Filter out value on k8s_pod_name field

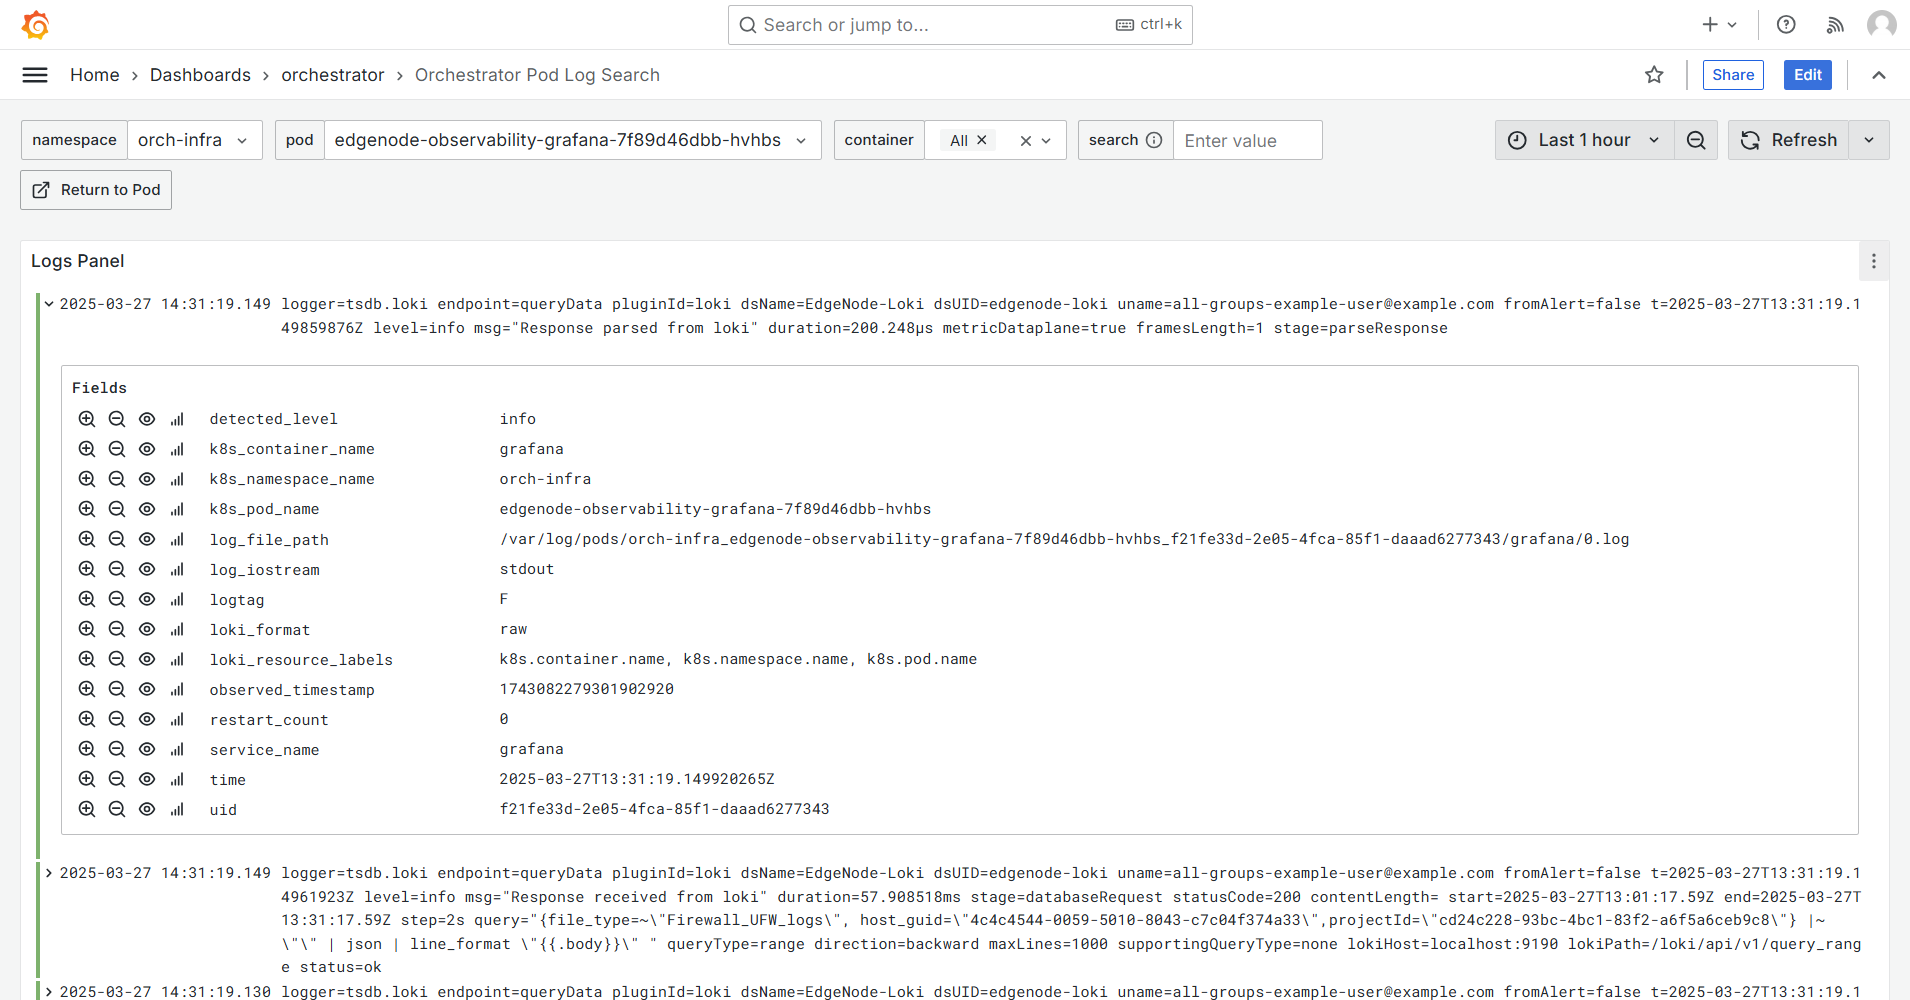click(117, 509)
